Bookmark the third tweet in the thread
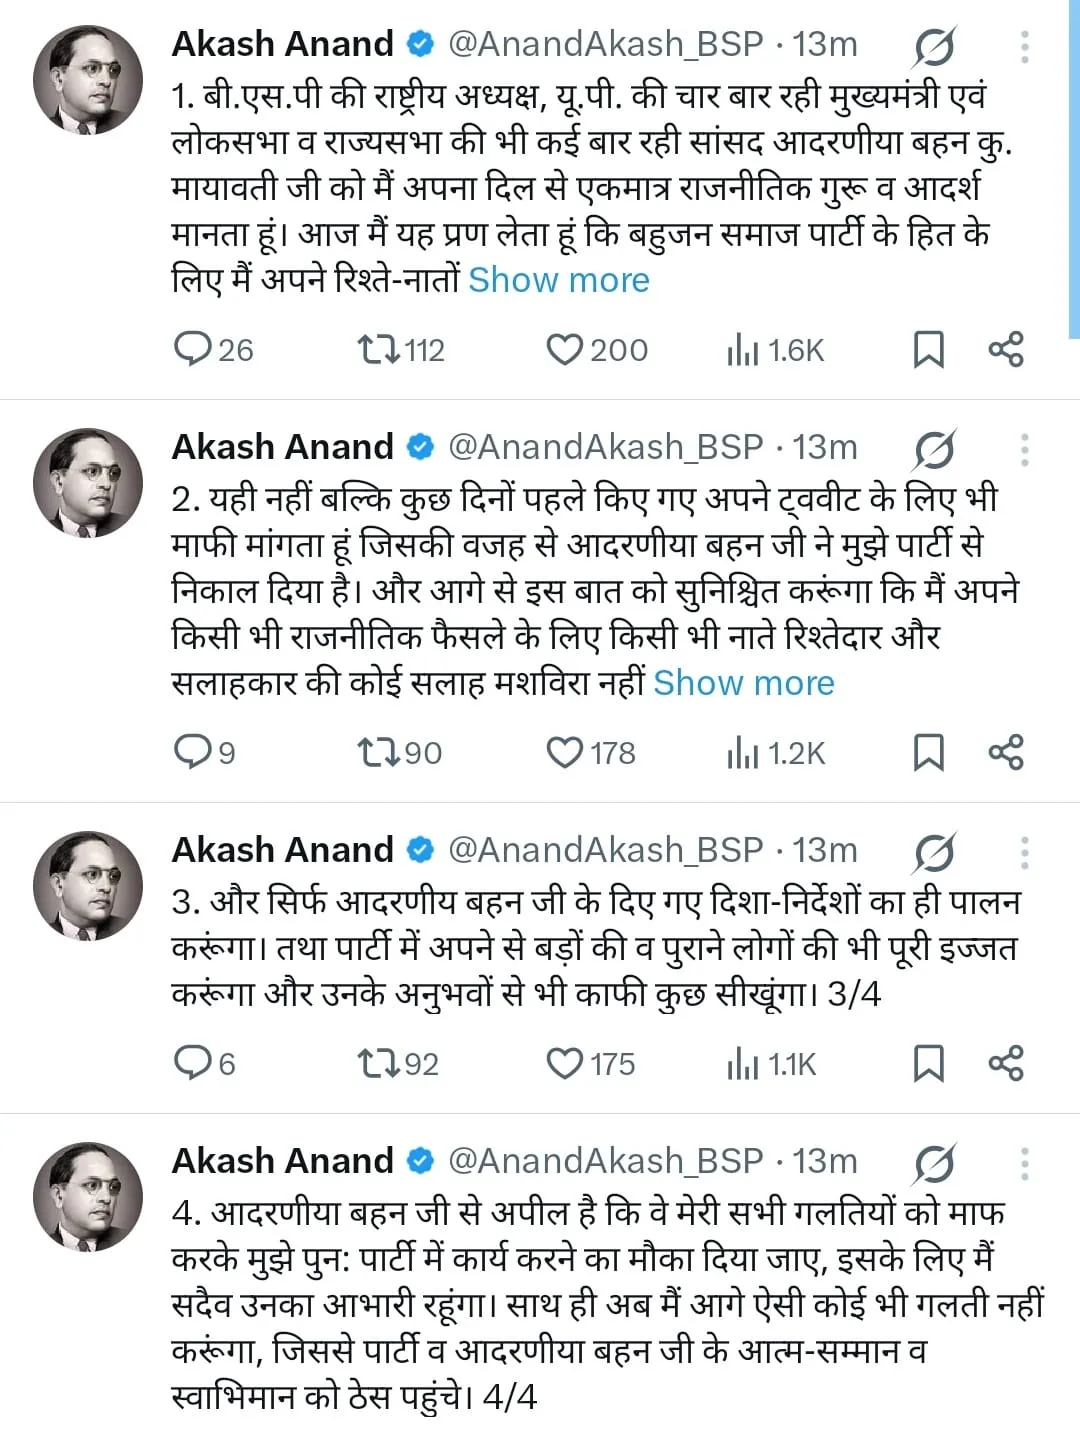Screen dimensions: 1080x1444 point(931,1064)
